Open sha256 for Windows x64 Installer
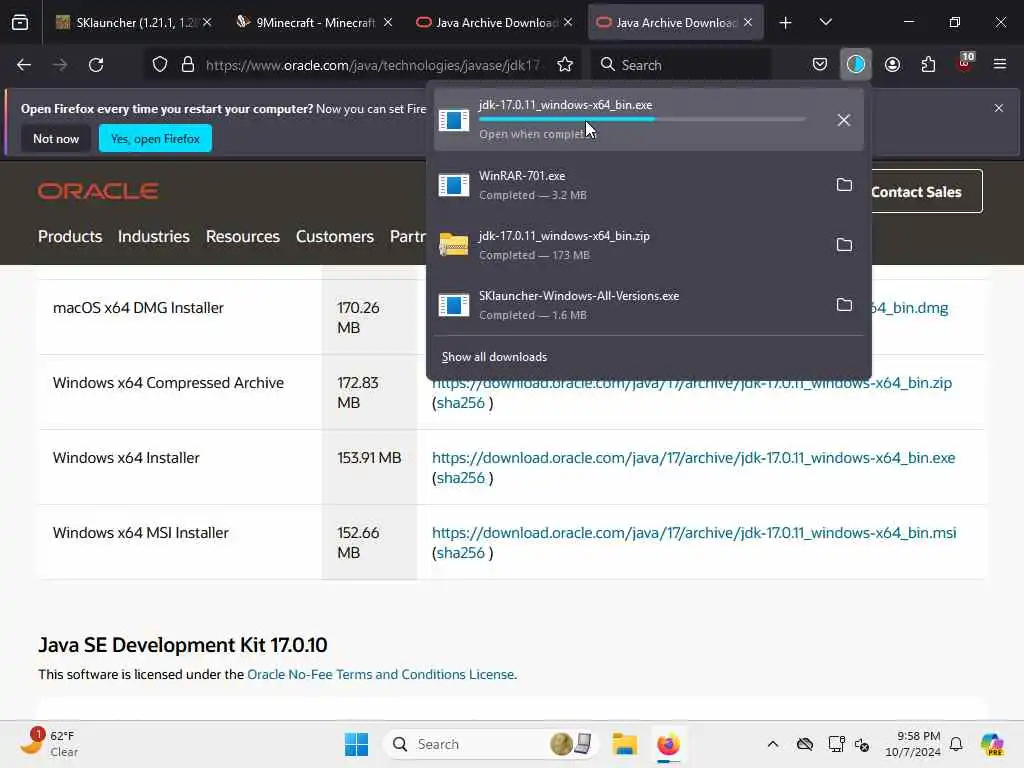Screen dimensions: 1024x768 [460, 478]
